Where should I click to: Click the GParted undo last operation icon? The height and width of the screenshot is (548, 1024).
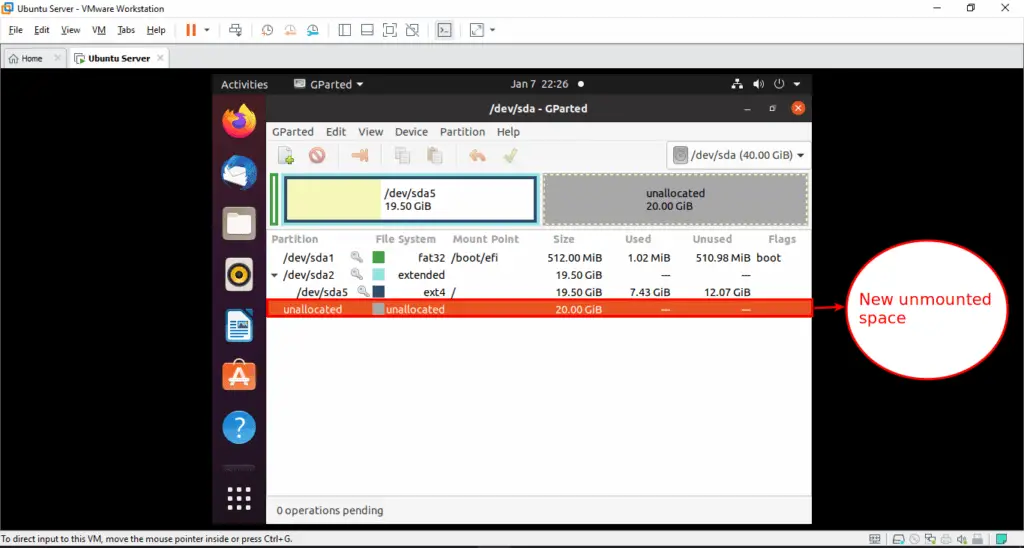click(x=477, y=155)
